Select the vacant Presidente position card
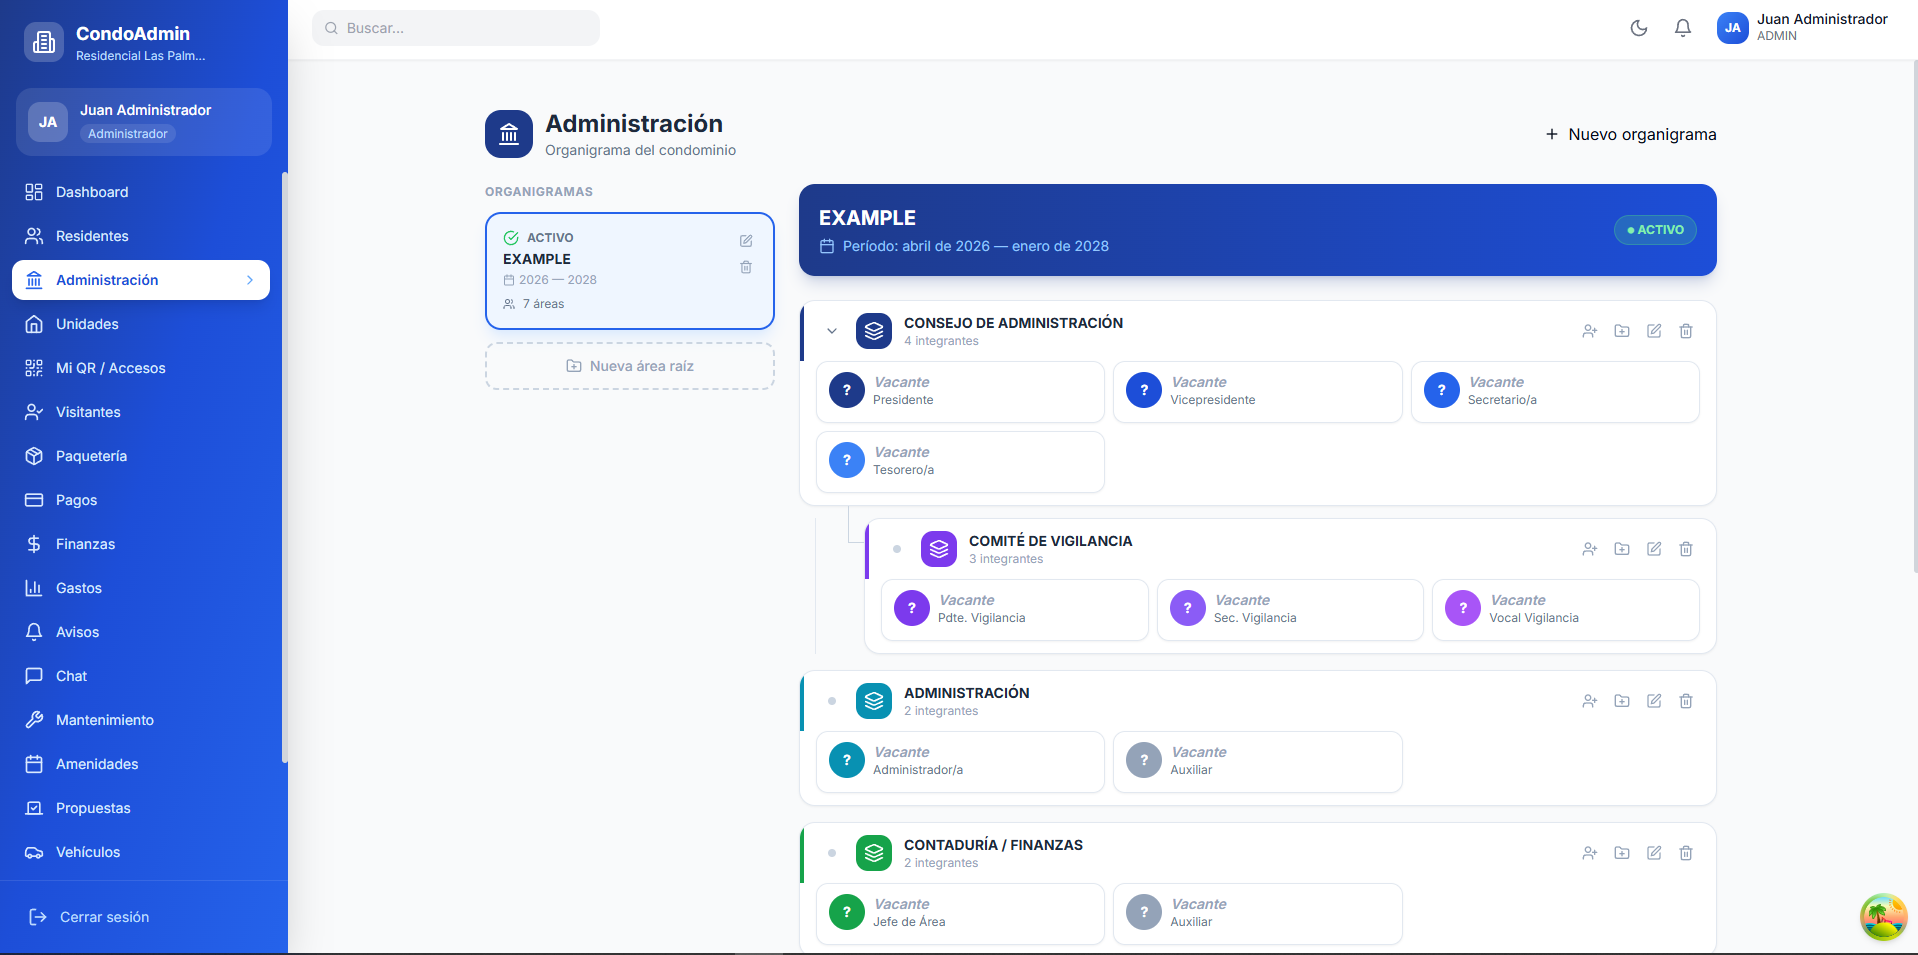Image resolution: width=1918 pixels, height=955 pixels. tap(959, 391)
